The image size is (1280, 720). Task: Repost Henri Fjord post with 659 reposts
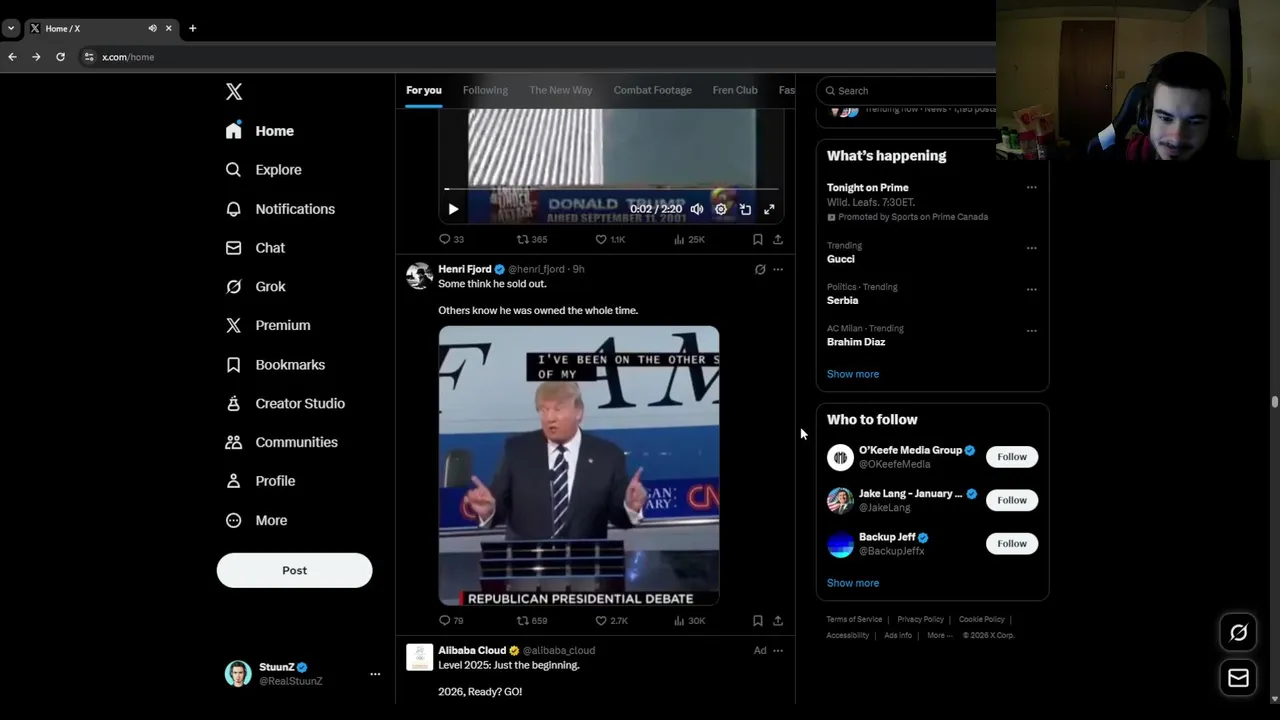pyautogui.click(x=531, y=621)
